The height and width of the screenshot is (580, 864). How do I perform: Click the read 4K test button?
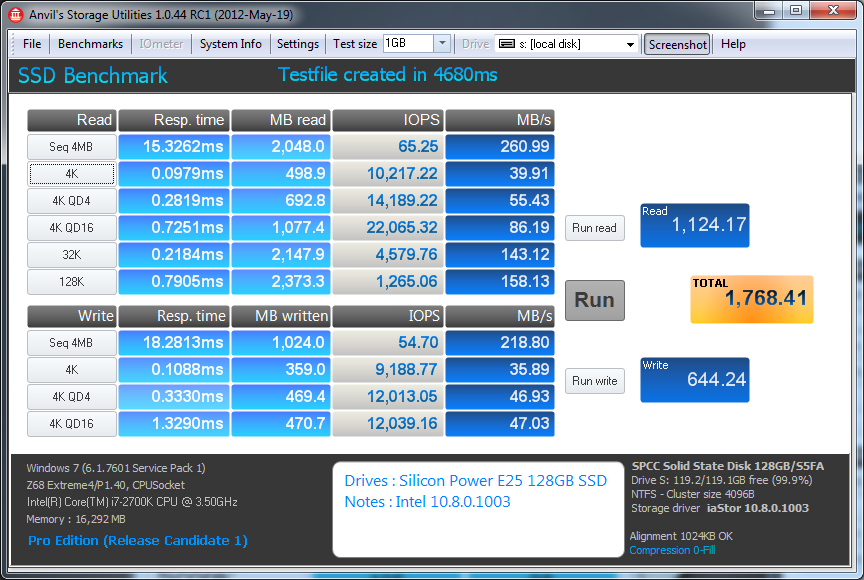[72, 174]
